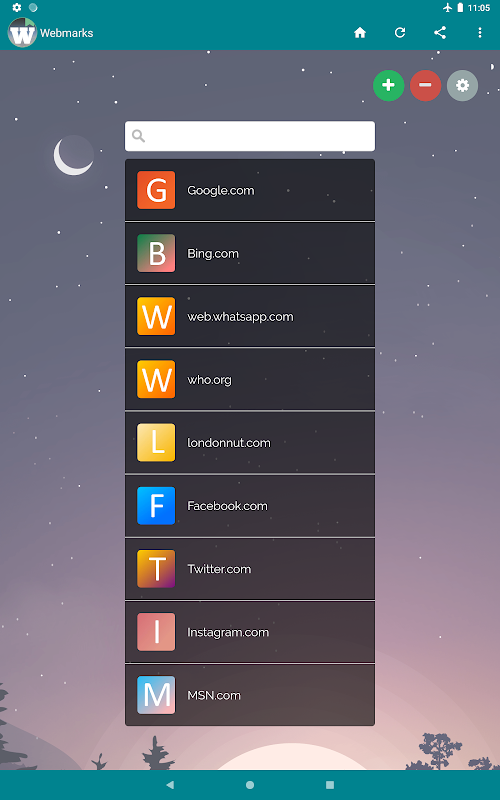Tap the Android back navigation button
The height and width of the screenshot is (800, 500).
pos(170,785)
